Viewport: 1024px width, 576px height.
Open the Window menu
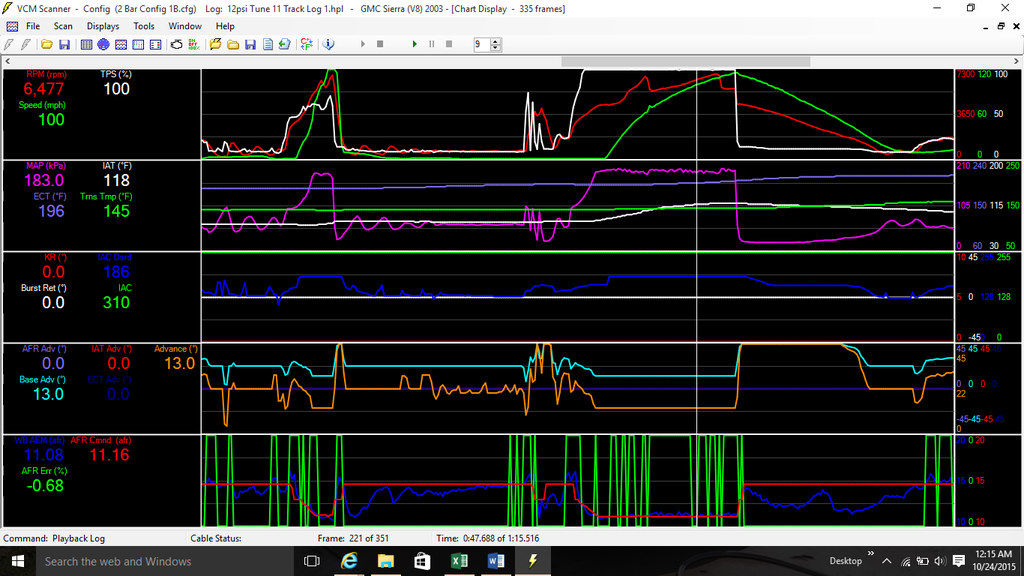185,26
